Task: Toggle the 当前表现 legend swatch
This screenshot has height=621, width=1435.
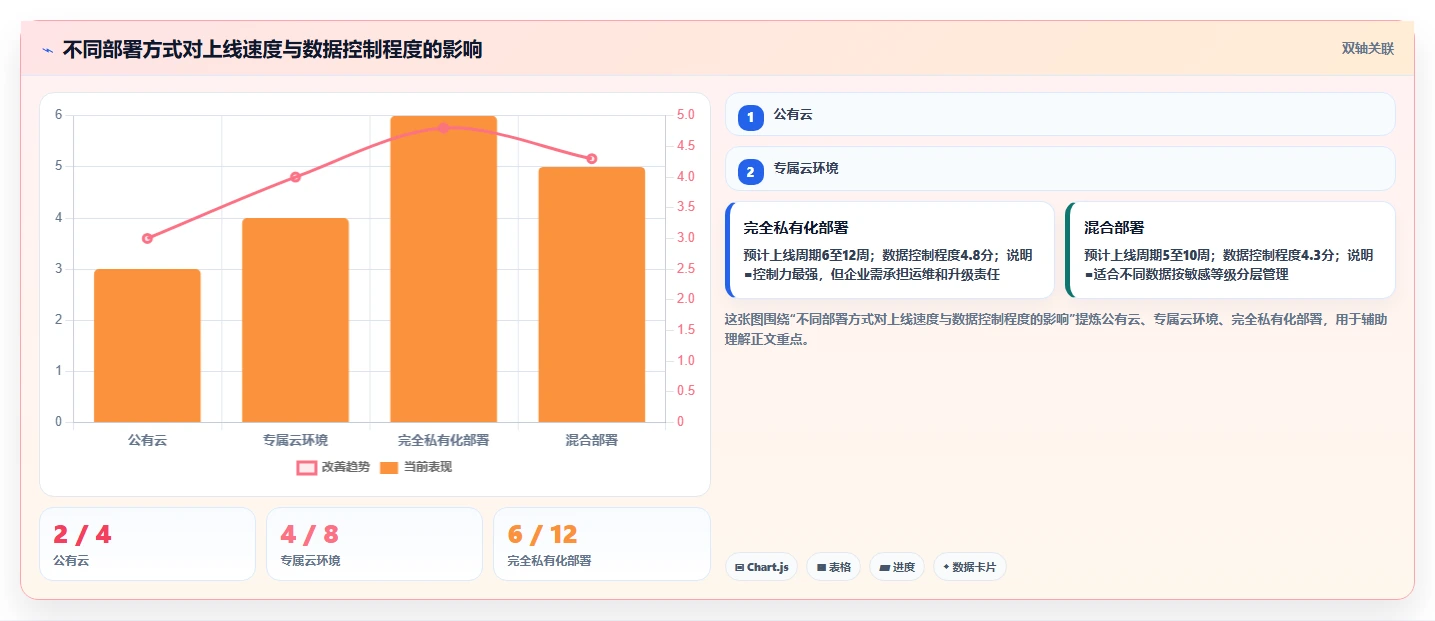Action: click(389, 467)
